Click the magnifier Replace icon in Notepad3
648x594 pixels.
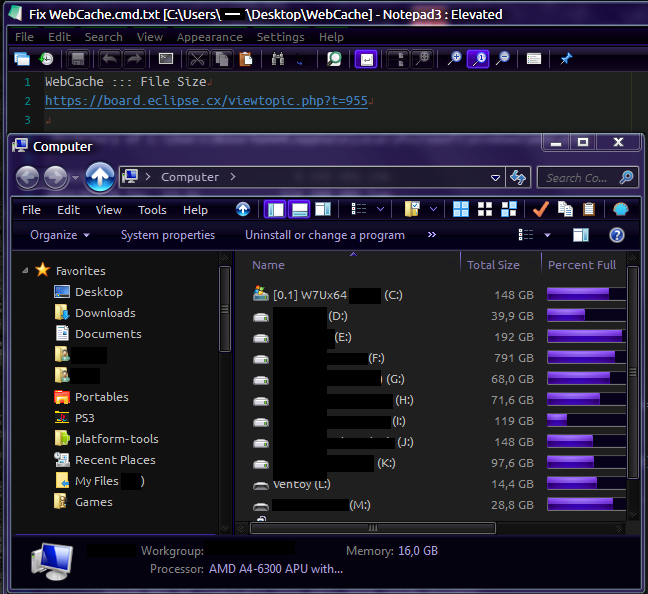(x=334, y=59)
